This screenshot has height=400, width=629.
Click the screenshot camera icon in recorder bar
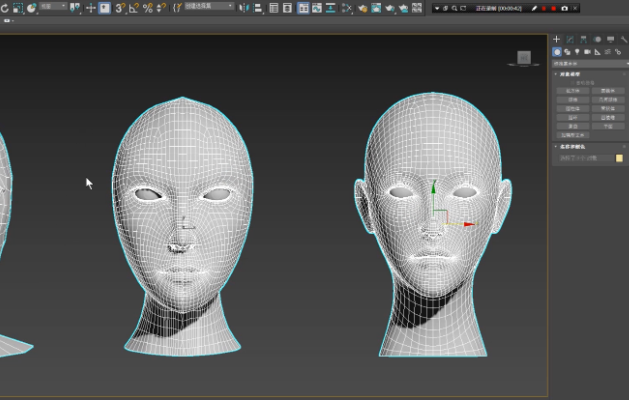tap(564, 8)
